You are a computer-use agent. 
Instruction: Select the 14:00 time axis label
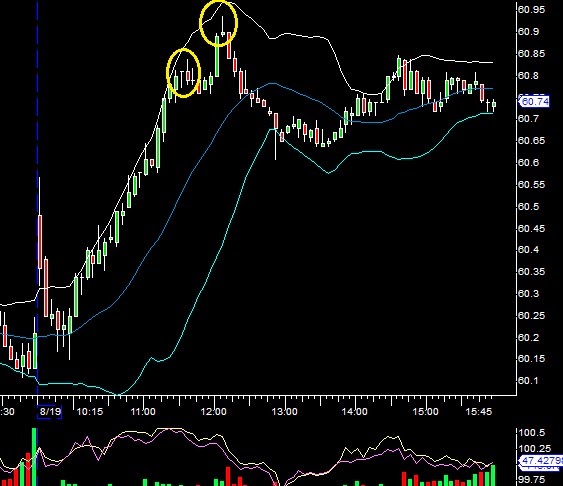click(354, 412)
